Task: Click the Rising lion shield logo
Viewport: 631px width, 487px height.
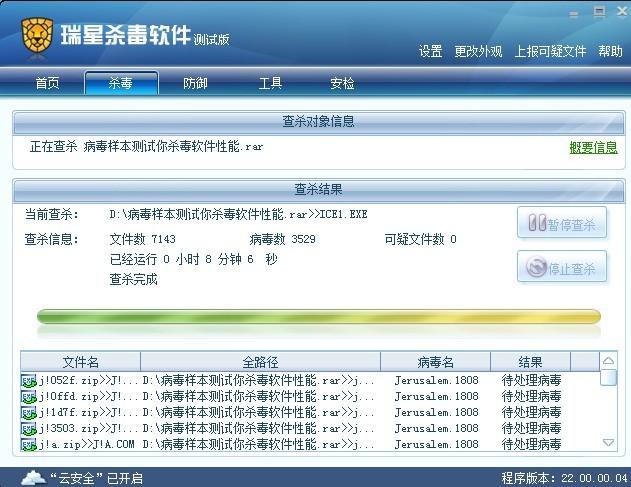Action: [x=37, y=37]
